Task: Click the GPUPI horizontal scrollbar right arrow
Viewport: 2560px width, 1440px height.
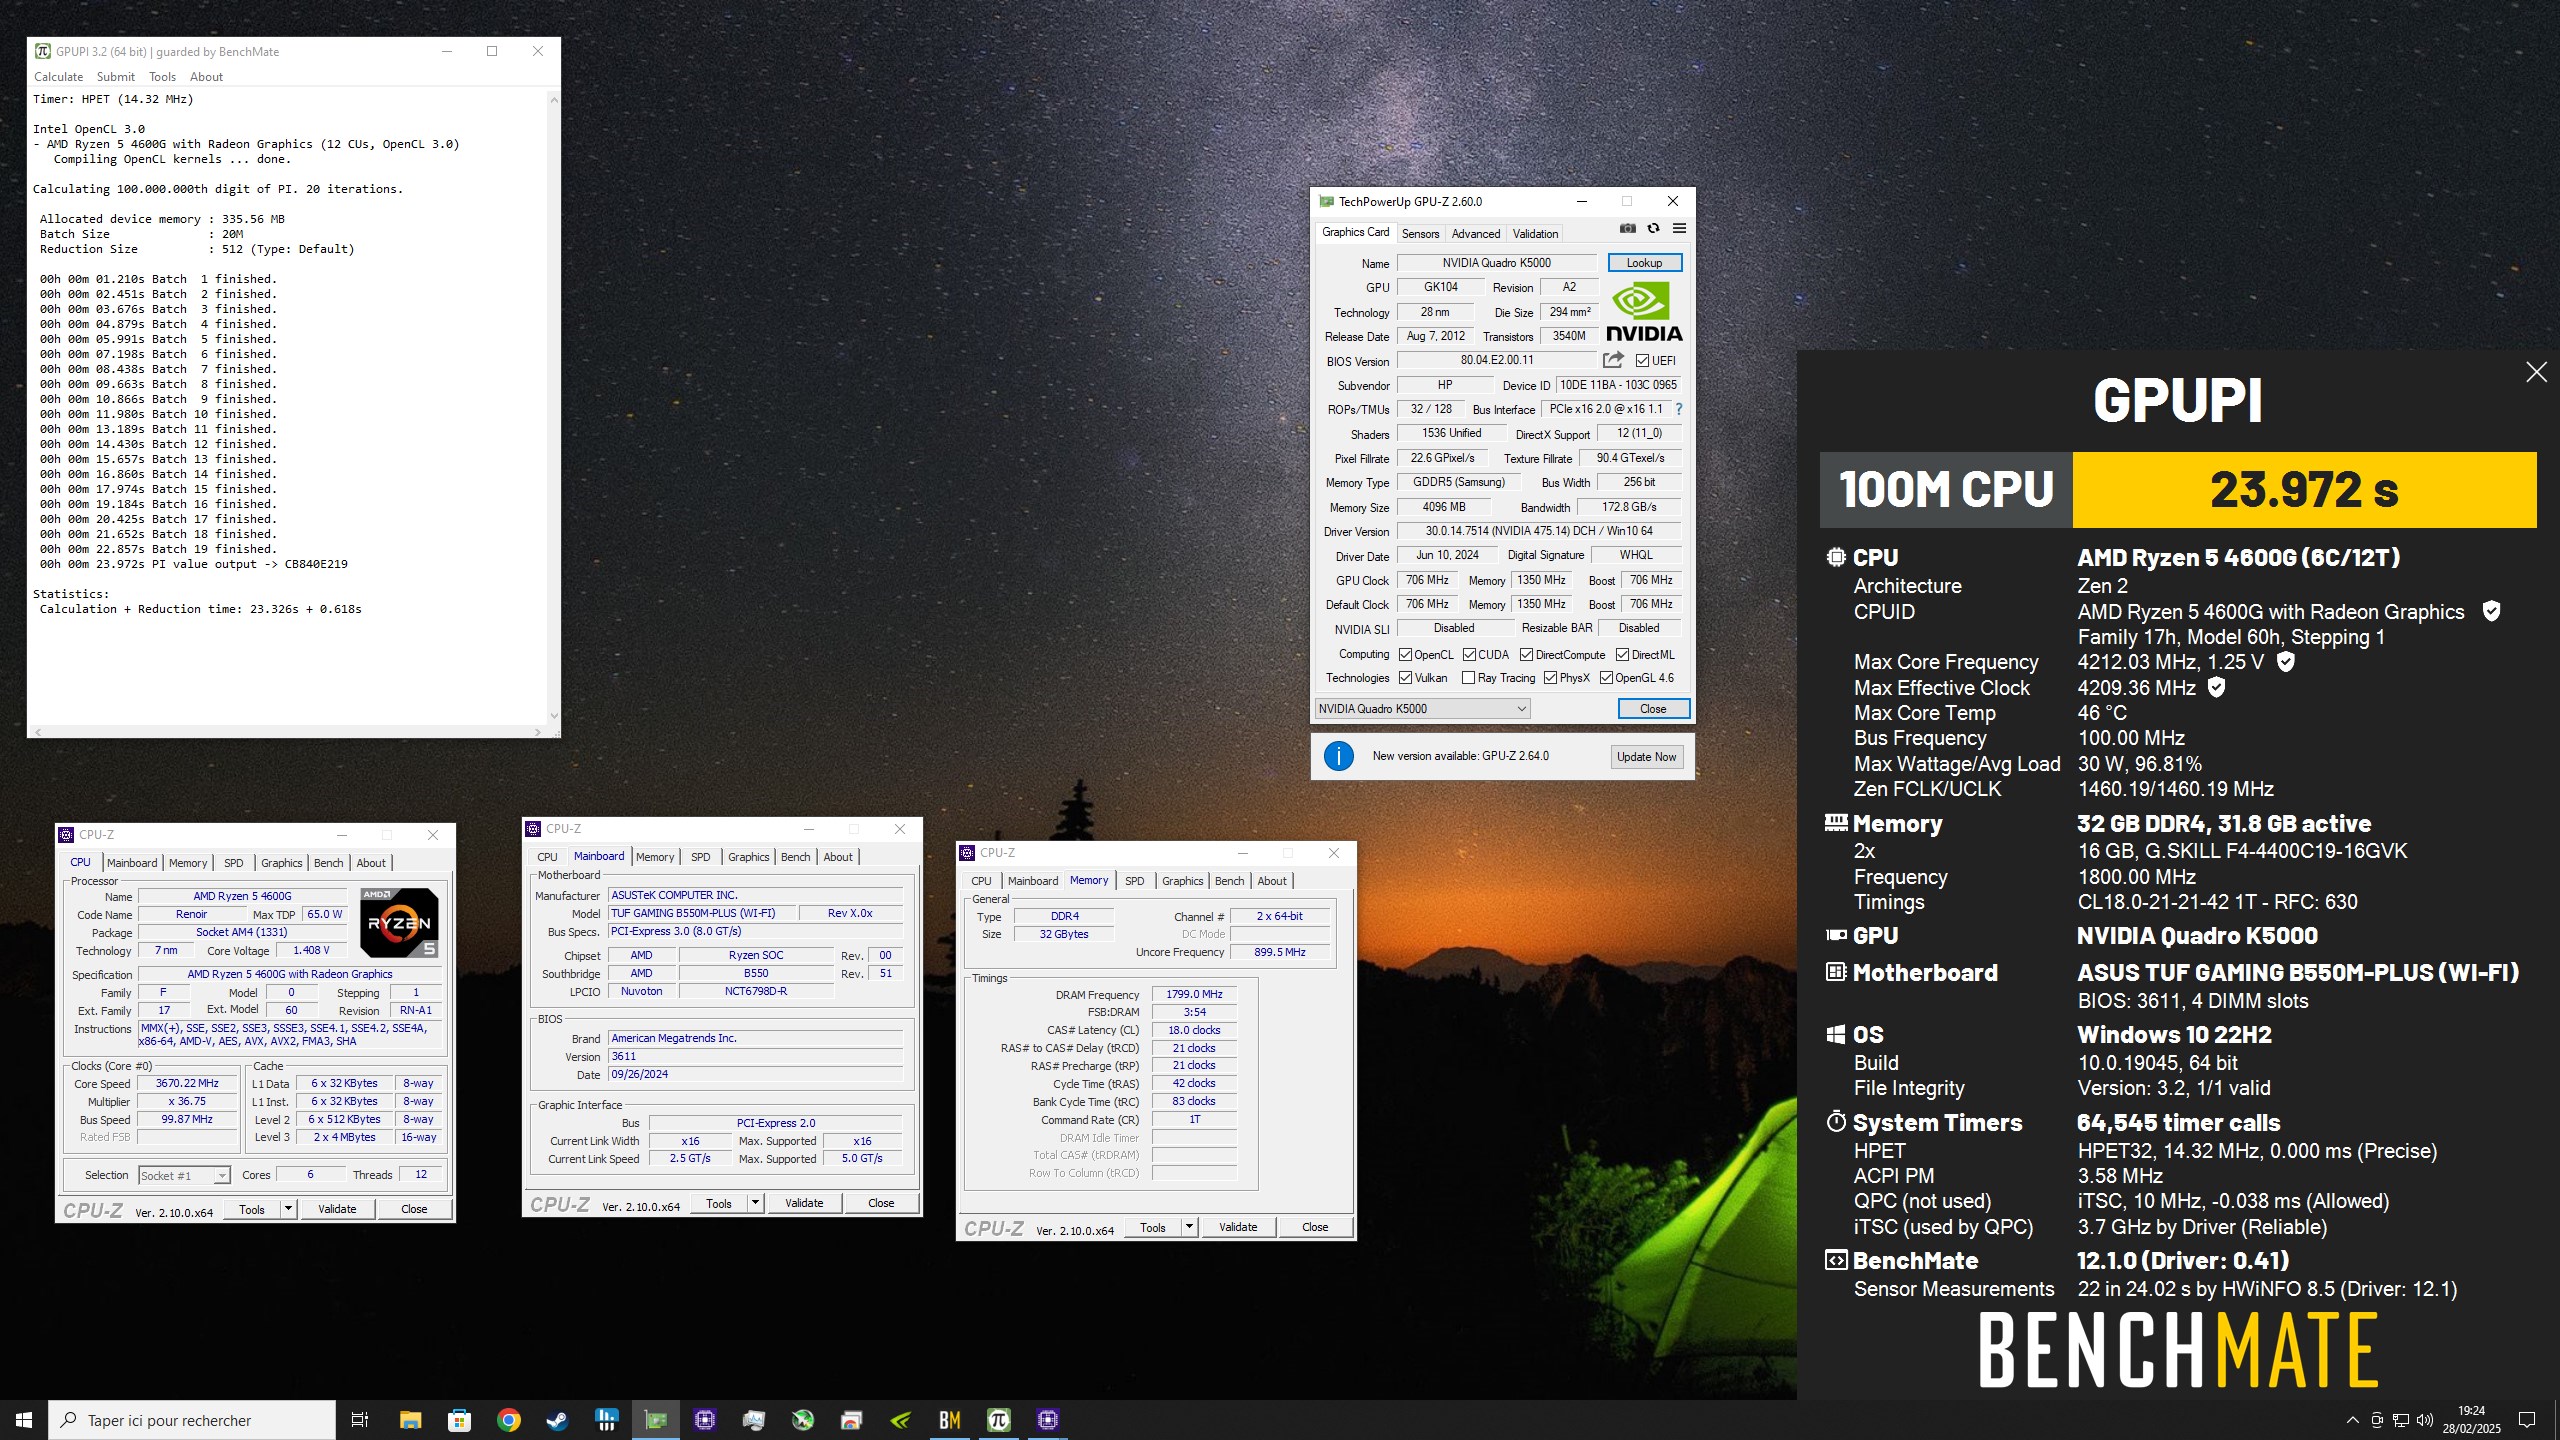Action: [538, 732]
